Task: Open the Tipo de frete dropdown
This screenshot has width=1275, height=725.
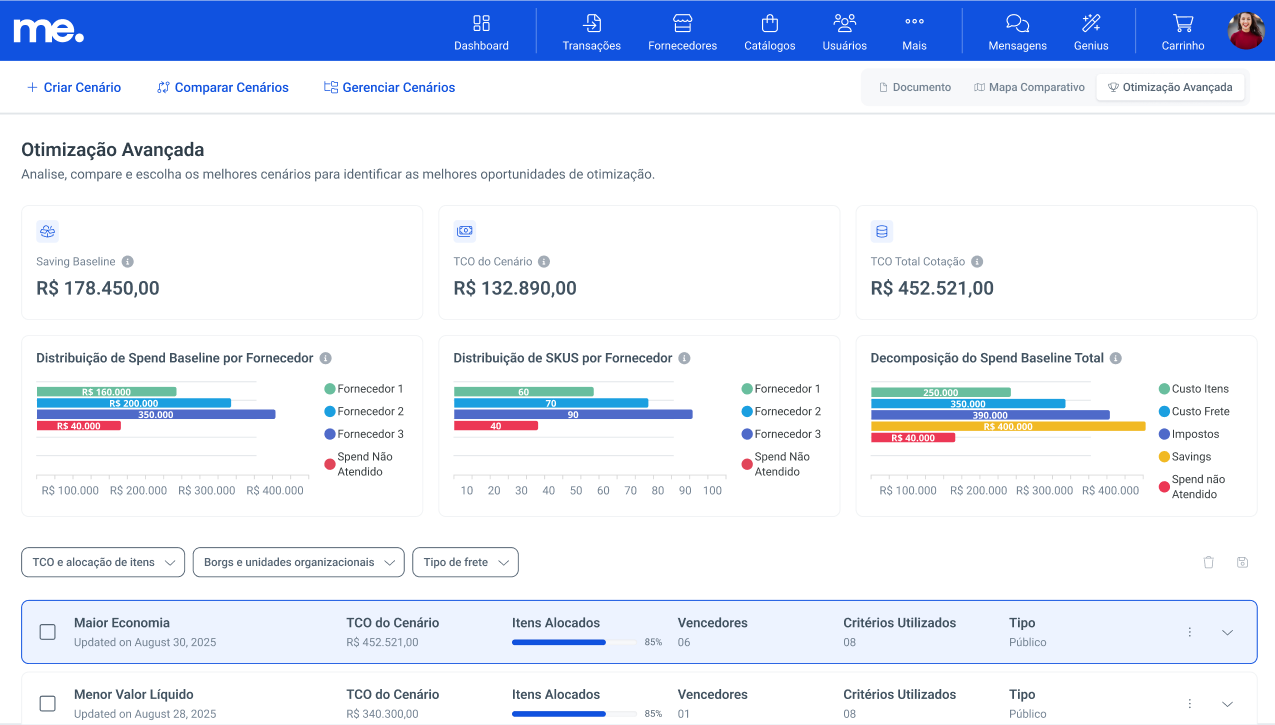Action: [465, 562]
